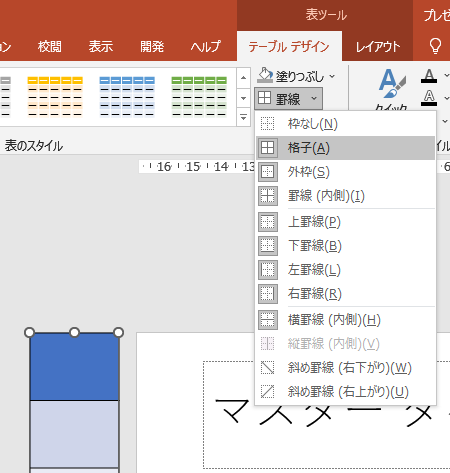Image resolution: width=450 pixels, height=473 pixels.
Task: Click the dark blue table header cell
Action: tap(74, 367)
